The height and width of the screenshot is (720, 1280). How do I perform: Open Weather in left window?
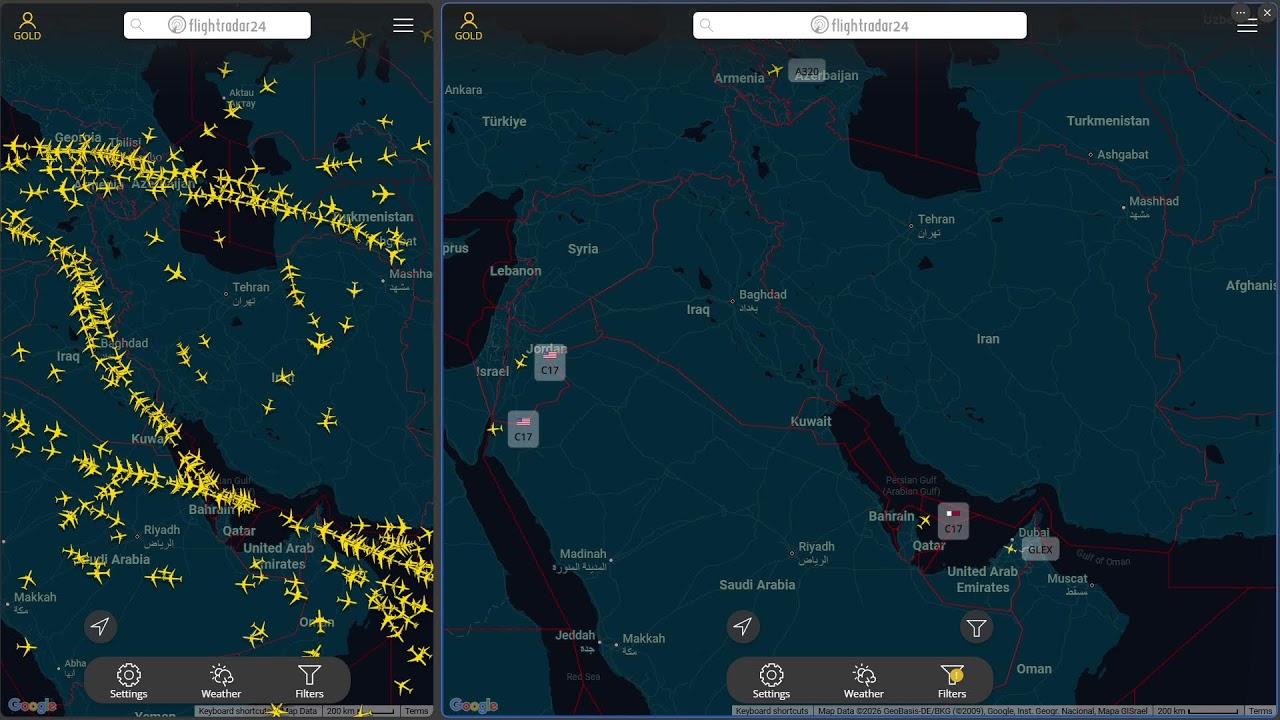pyautogui.click(x=221, y=681)
